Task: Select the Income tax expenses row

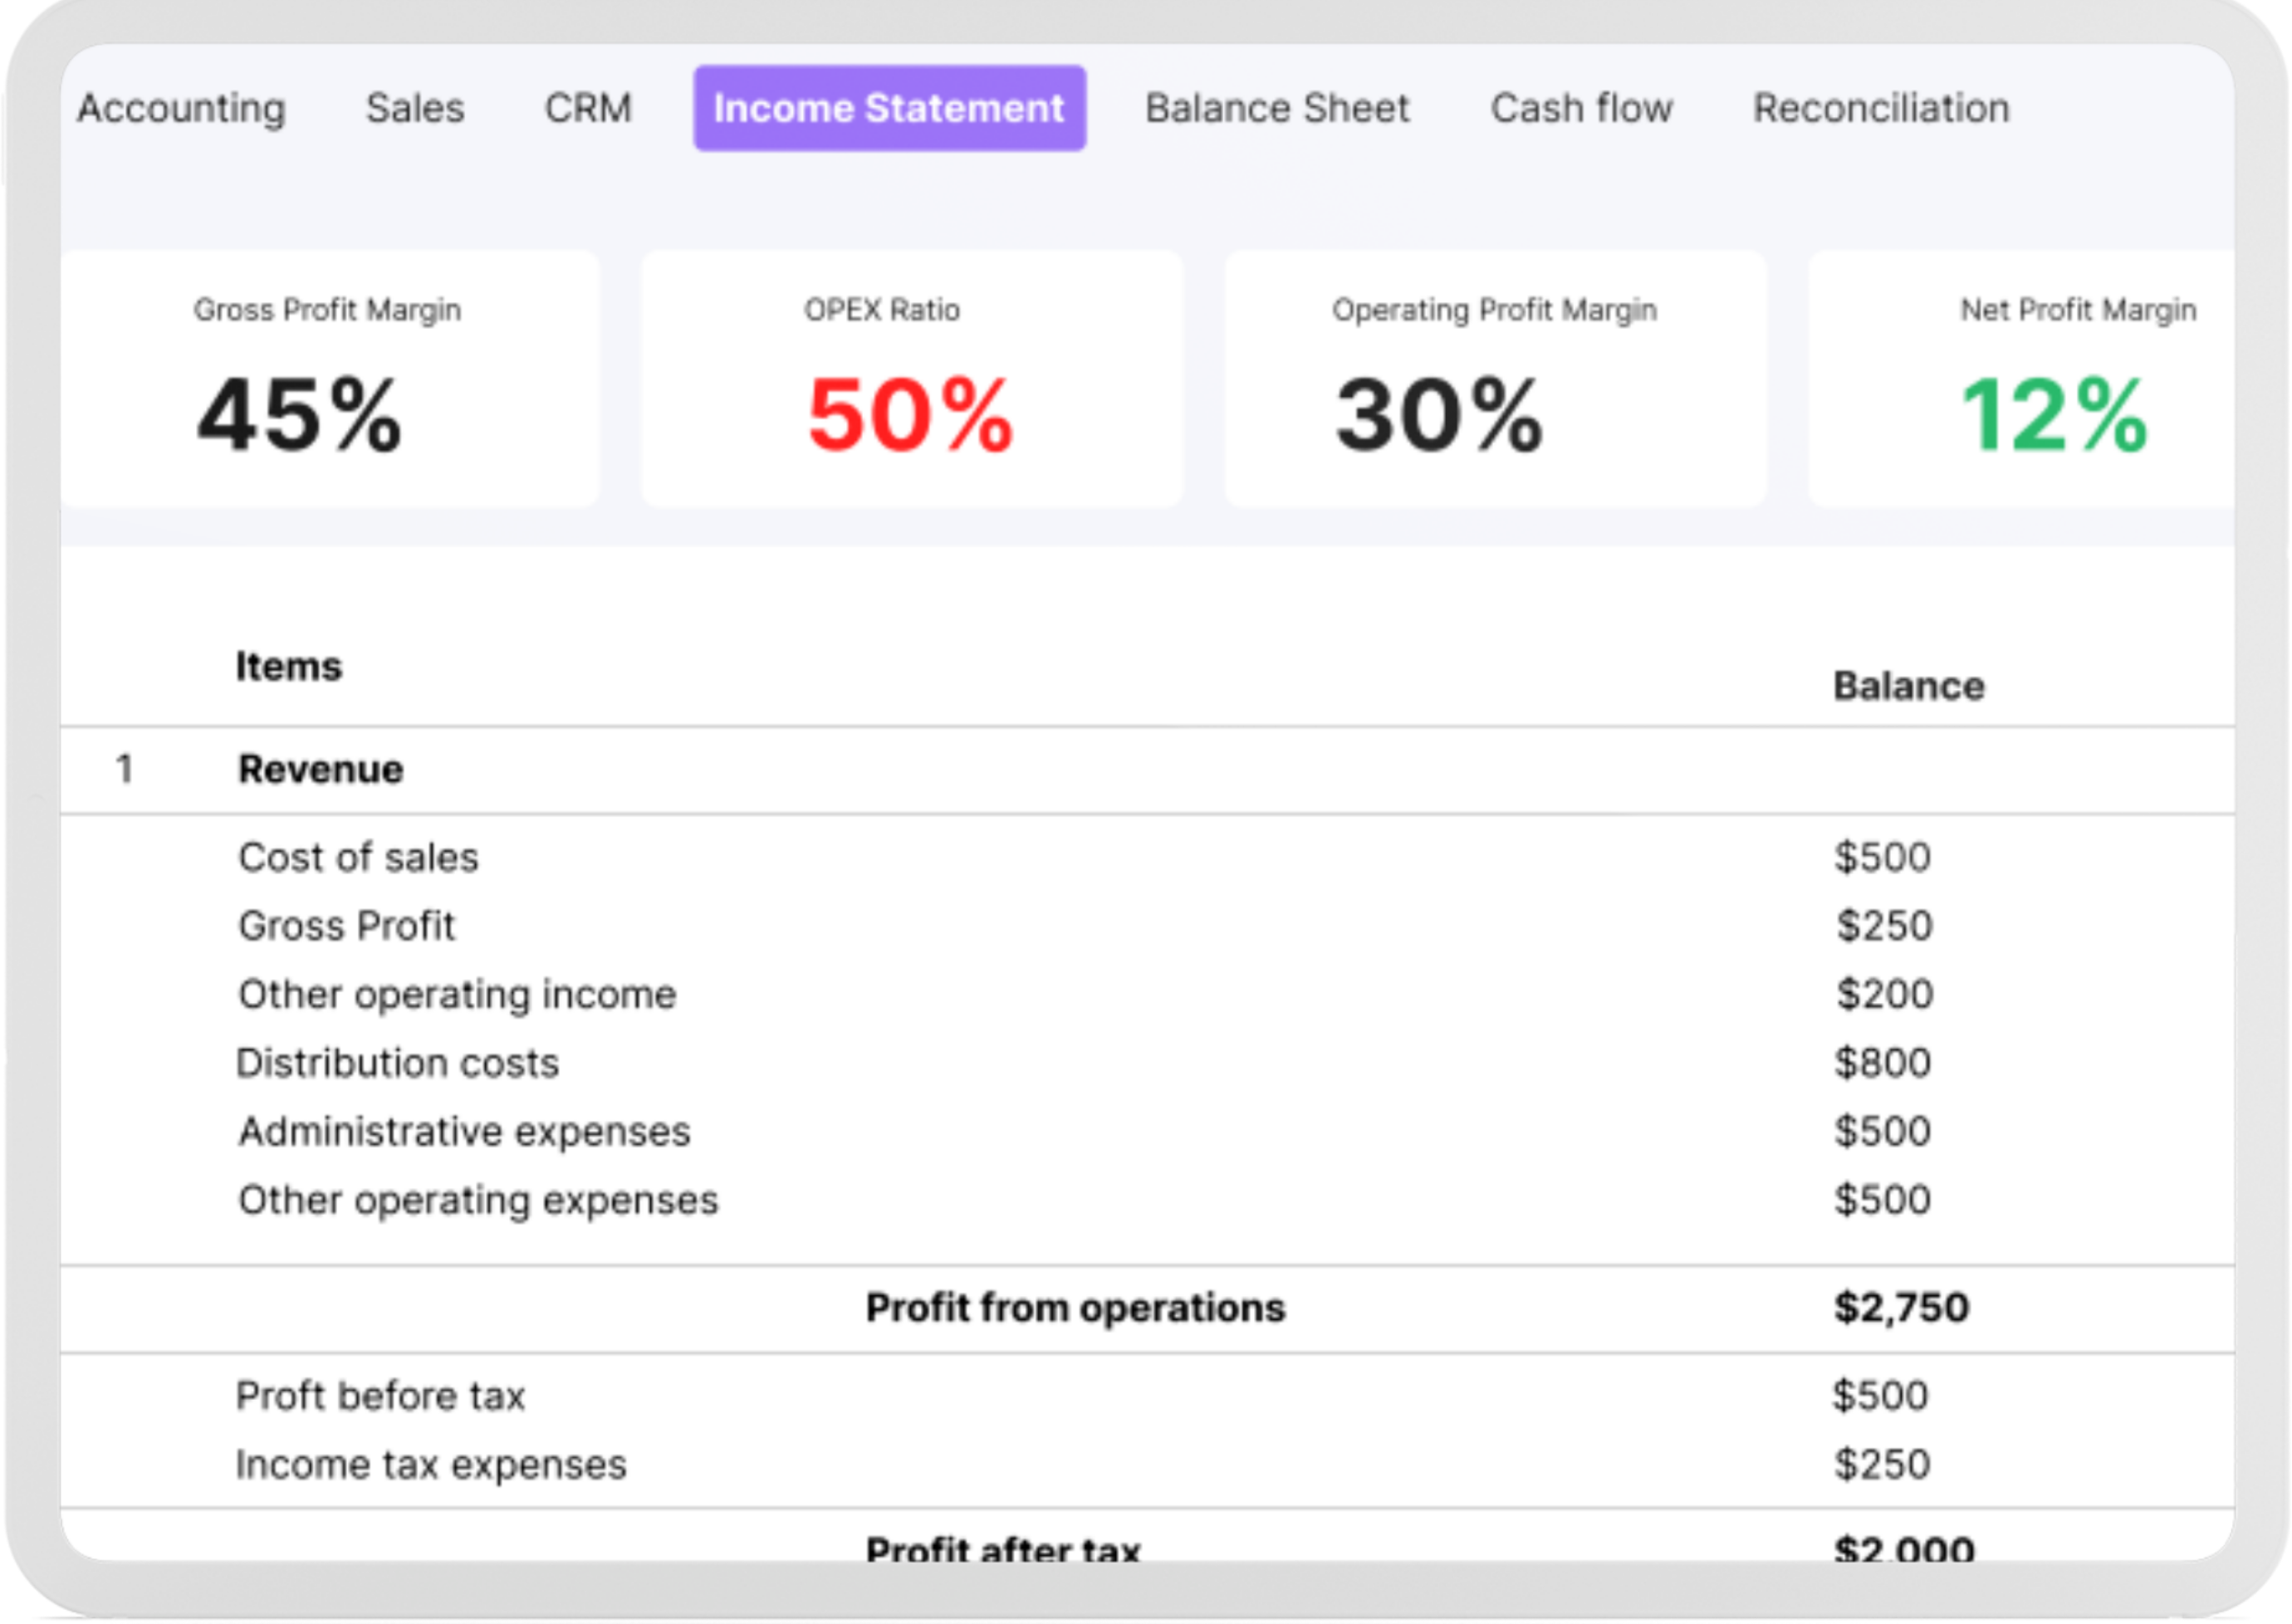Action: [431, 1464]
